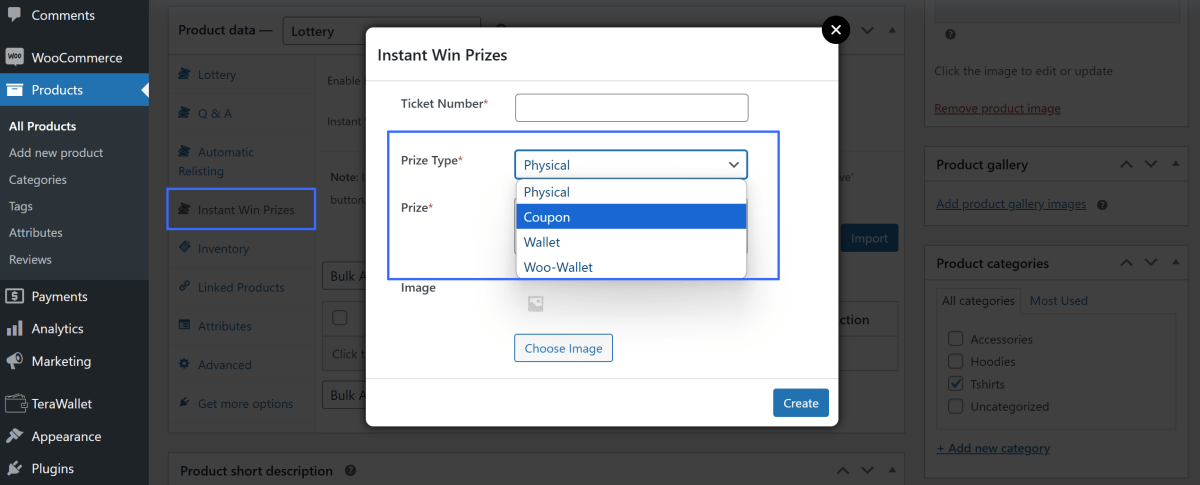Choose Coupon from prize type list
Viewport: 1200px width, 485px height.
point(631,217)
